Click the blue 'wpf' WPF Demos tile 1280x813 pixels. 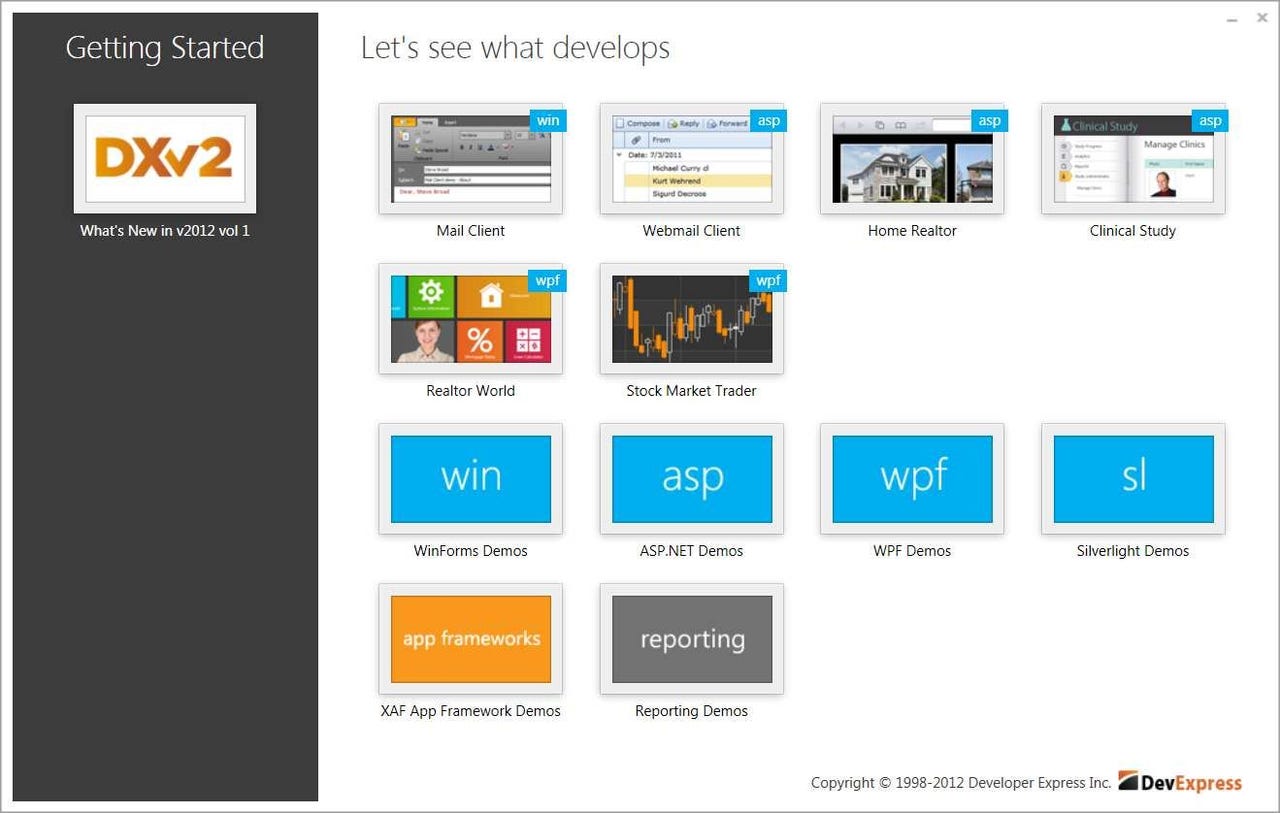click(912, 479)
